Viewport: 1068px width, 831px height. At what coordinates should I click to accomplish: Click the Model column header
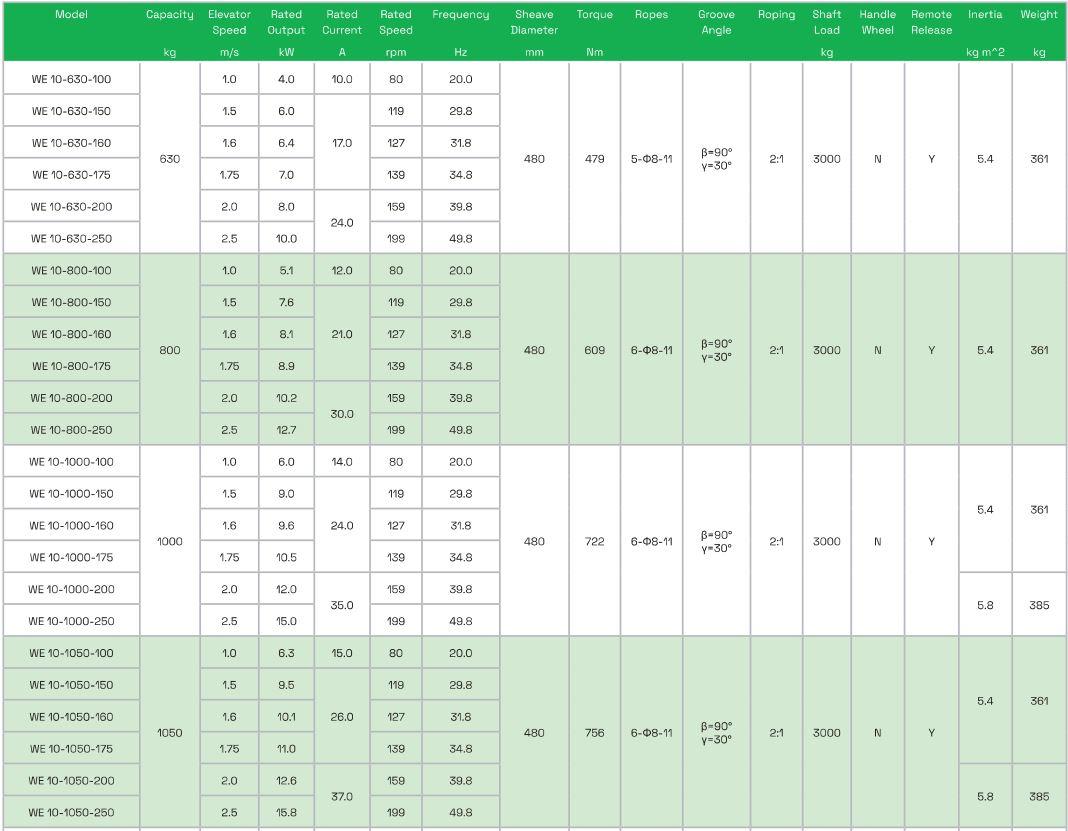click(71, 14)
